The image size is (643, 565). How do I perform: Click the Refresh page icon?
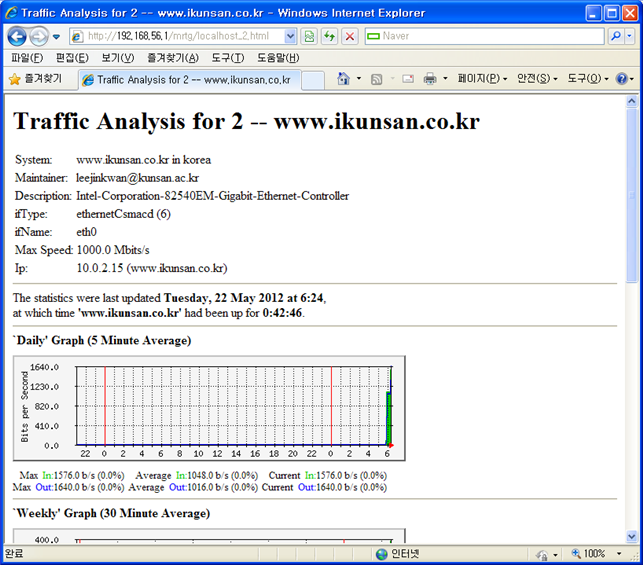pos(329,36)
